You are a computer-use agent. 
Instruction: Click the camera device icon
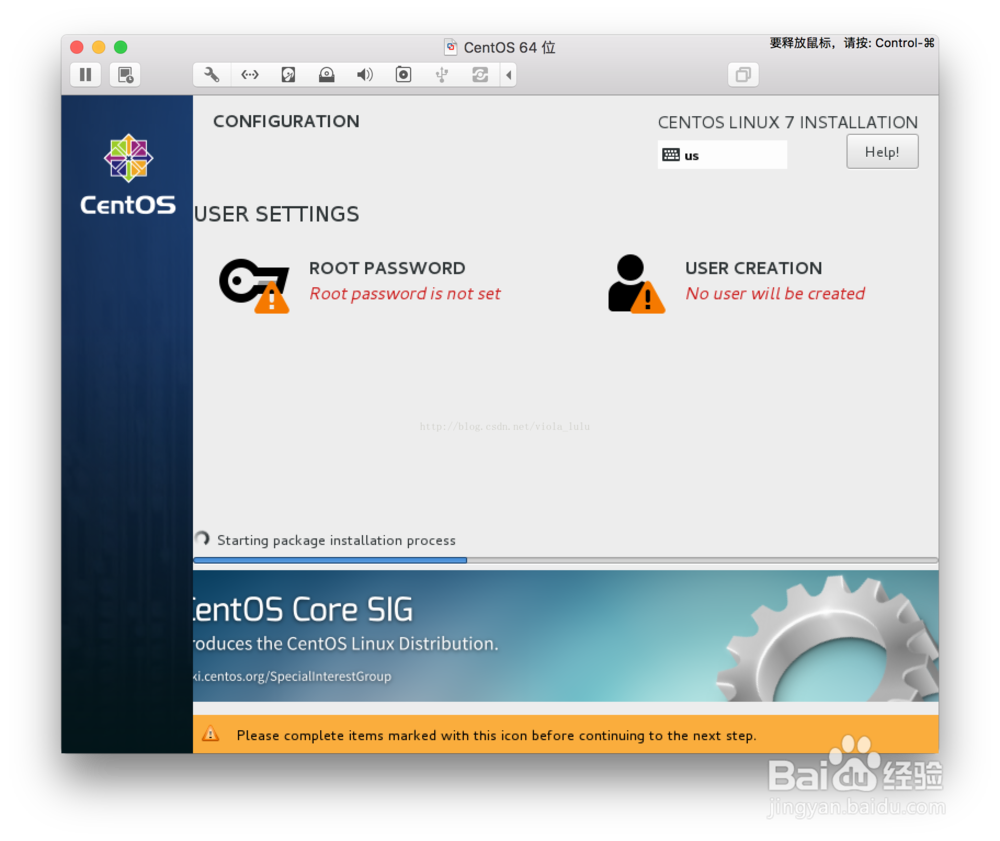(x=403, y=75)
